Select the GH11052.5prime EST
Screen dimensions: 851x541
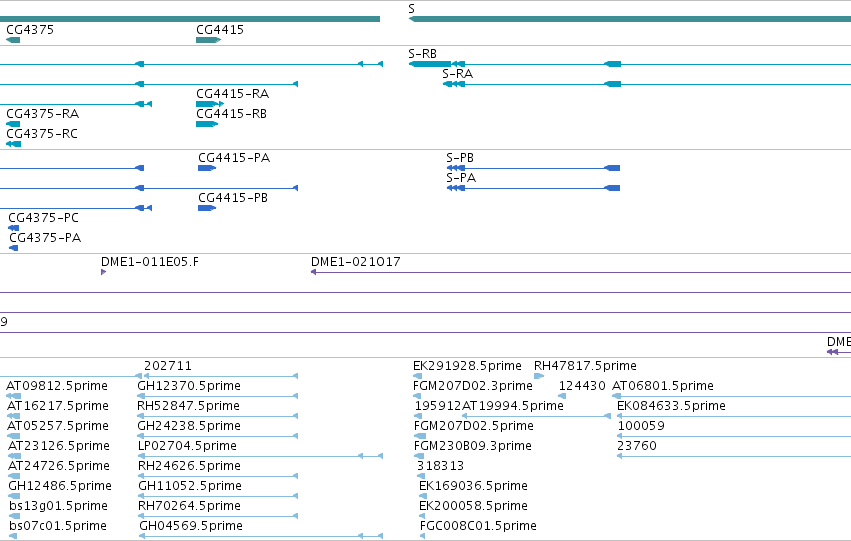click(x=190, y=486)
